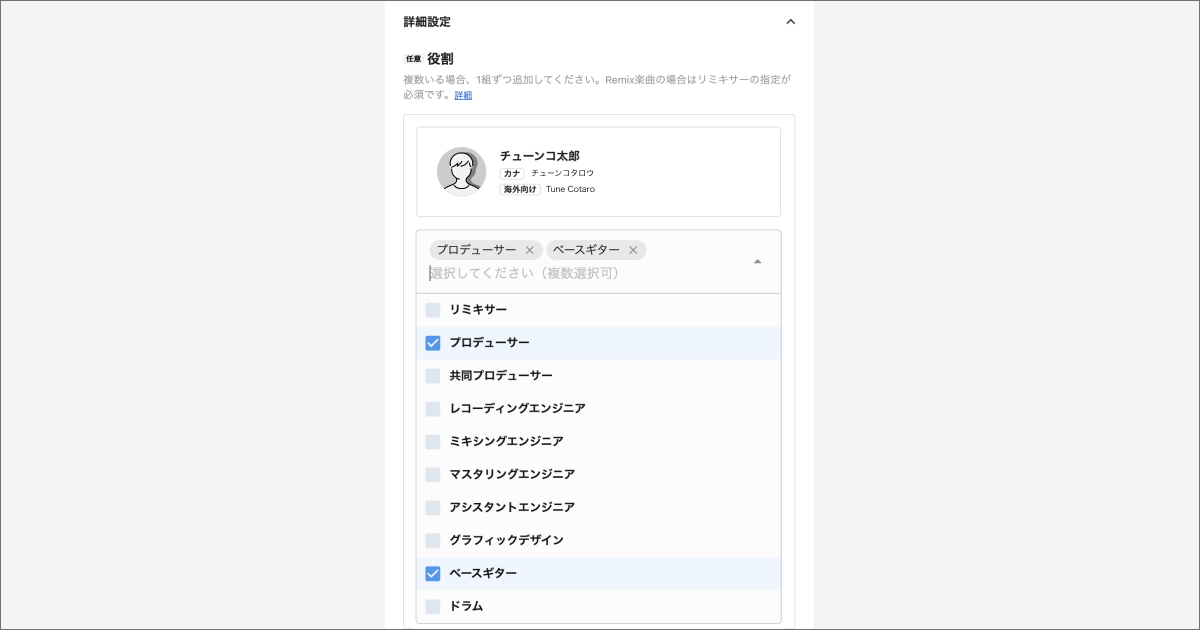1200x630 pixels.
Task: Pick アシスタントエンジニア role
Action: [x=511, y=507]
